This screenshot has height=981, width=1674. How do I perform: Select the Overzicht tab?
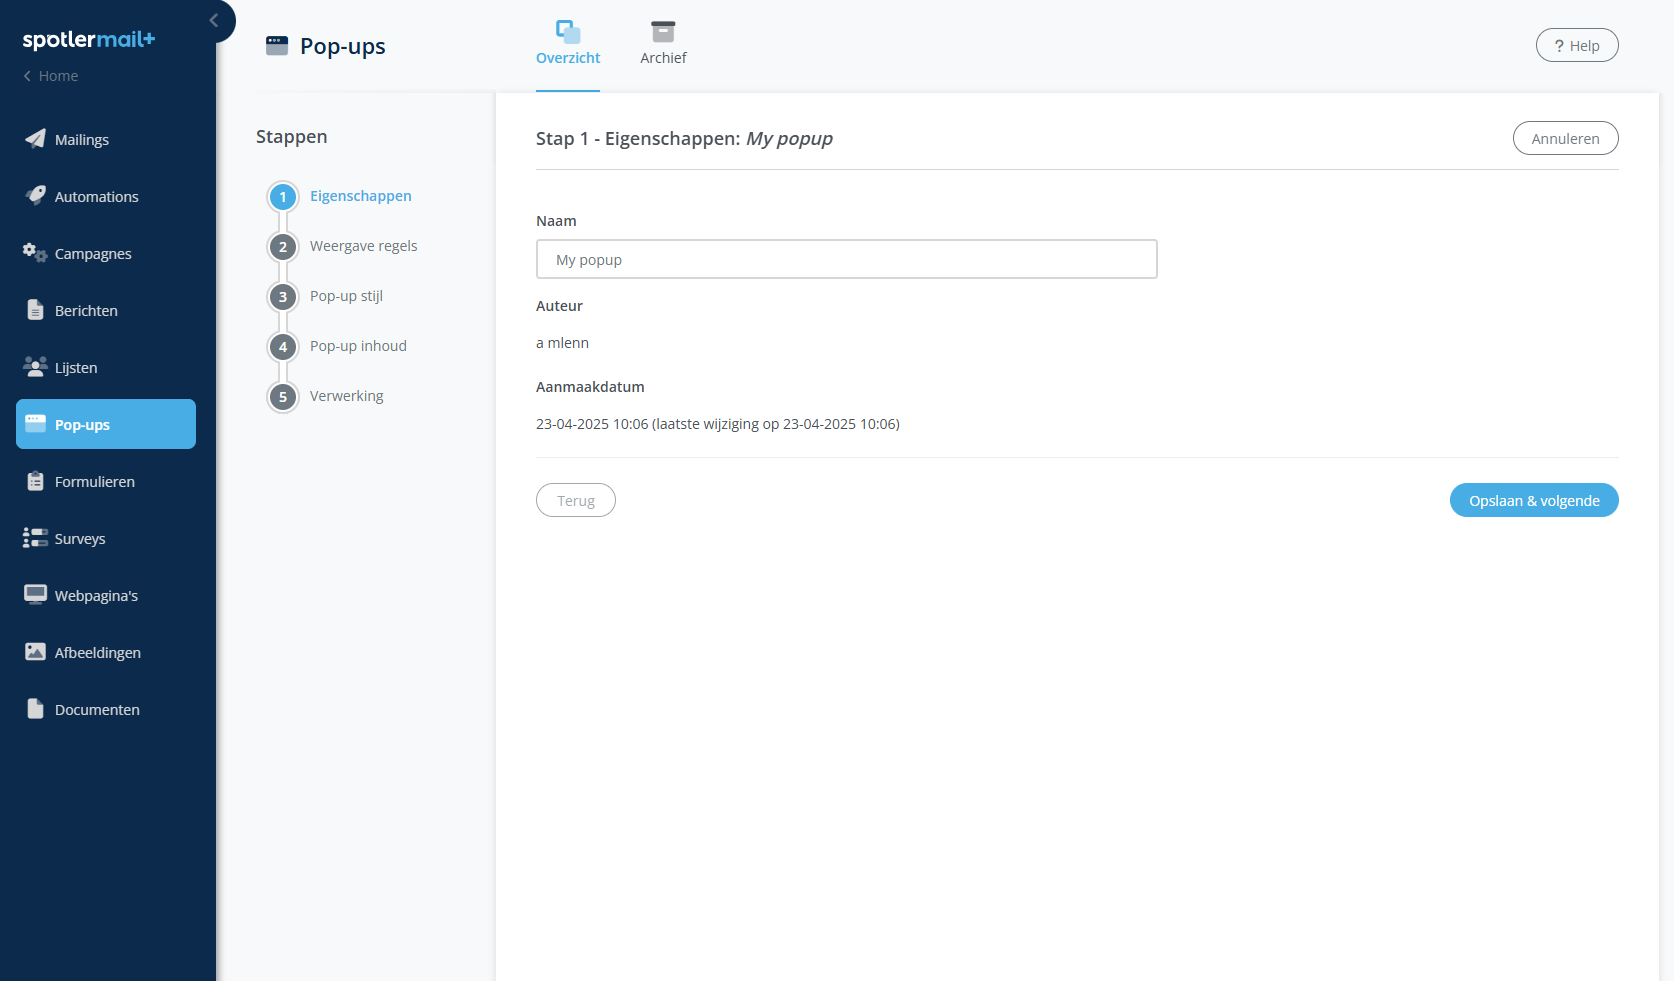click(568, 44)
